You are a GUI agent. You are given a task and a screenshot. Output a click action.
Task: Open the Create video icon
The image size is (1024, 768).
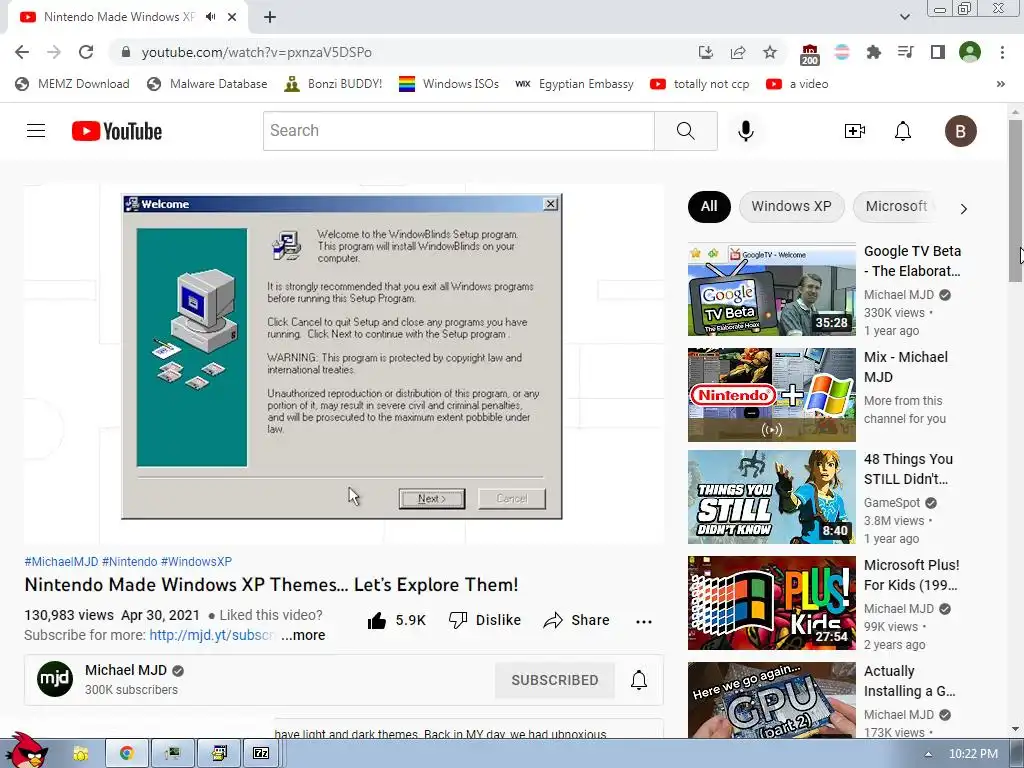coord(854,131)
